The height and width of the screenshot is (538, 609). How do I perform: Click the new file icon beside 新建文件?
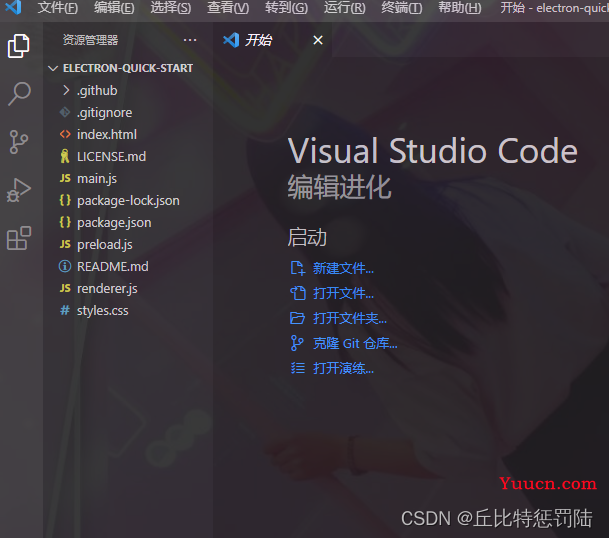[x=298, y=268]
